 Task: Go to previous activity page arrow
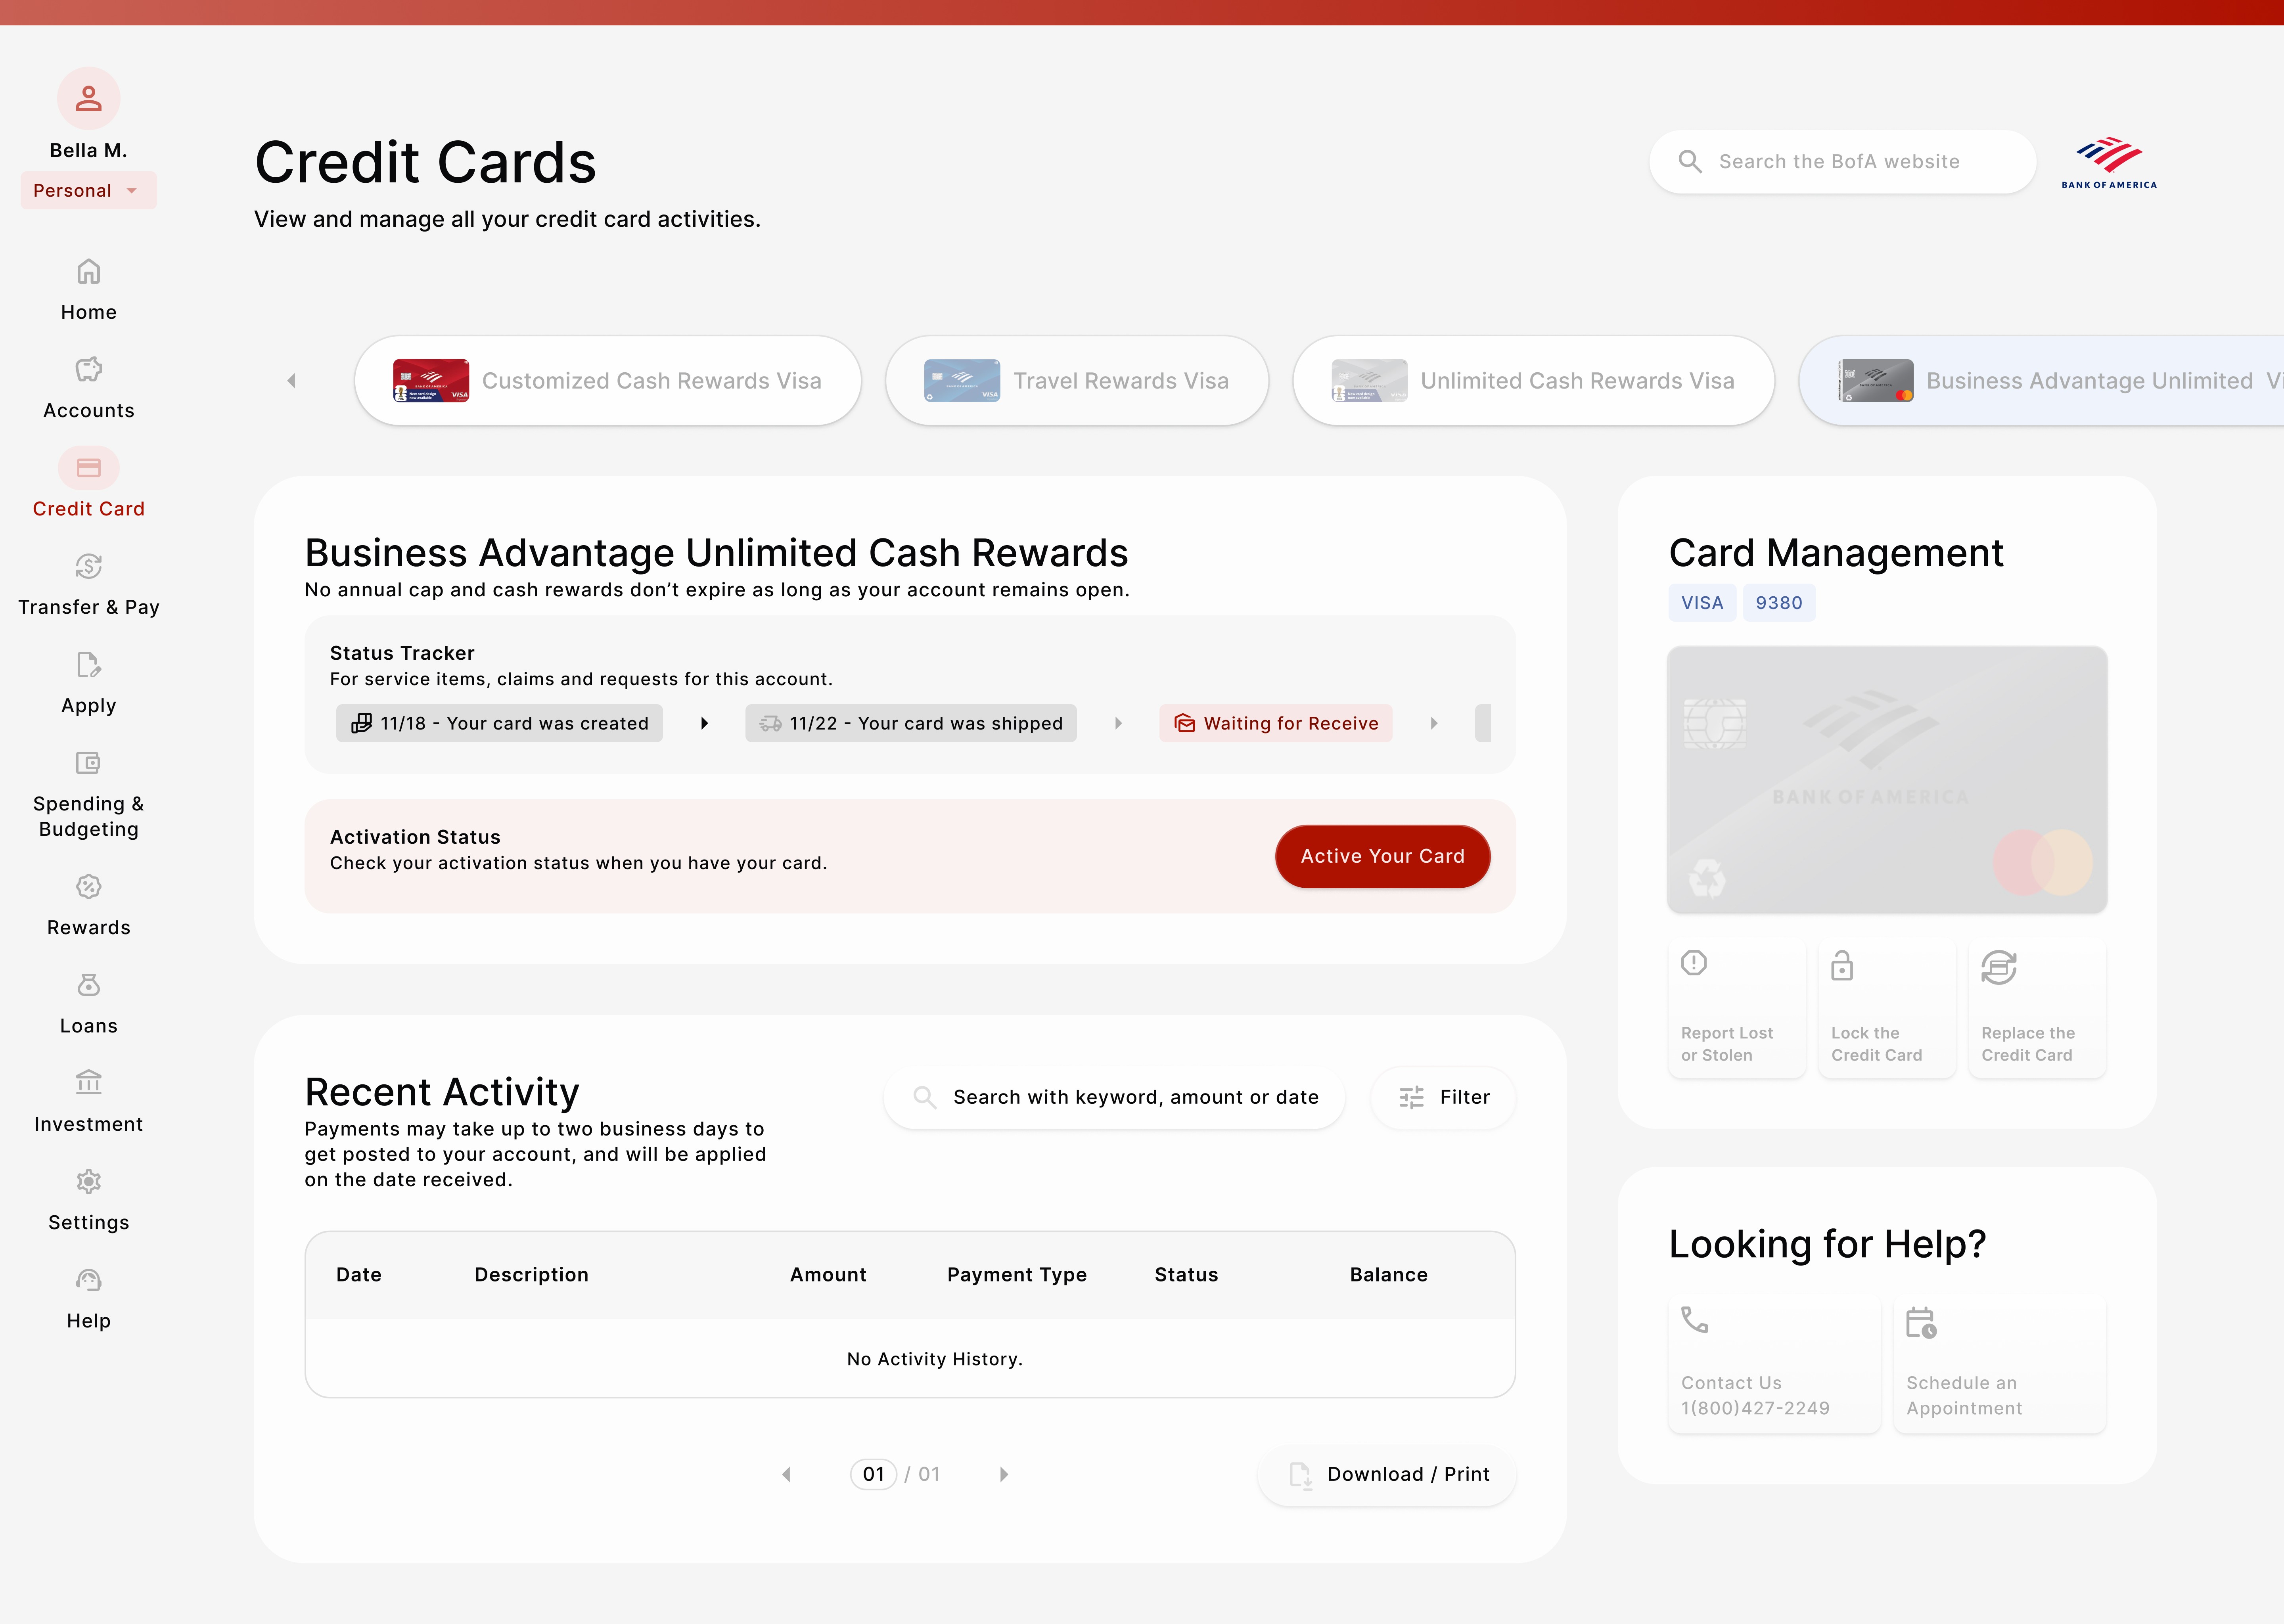point(786,1474)
